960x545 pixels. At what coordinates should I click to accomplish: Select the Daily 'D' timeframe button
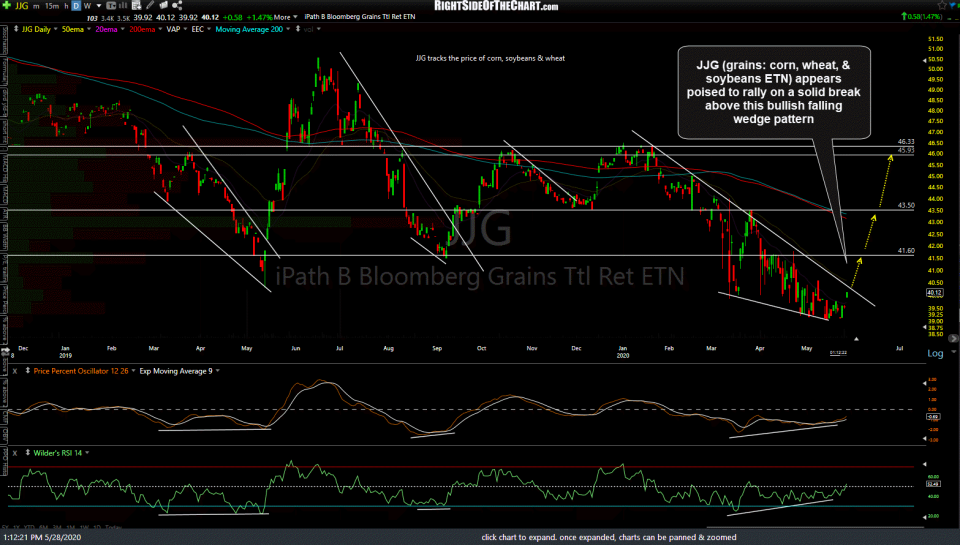(x=76, y=6)
